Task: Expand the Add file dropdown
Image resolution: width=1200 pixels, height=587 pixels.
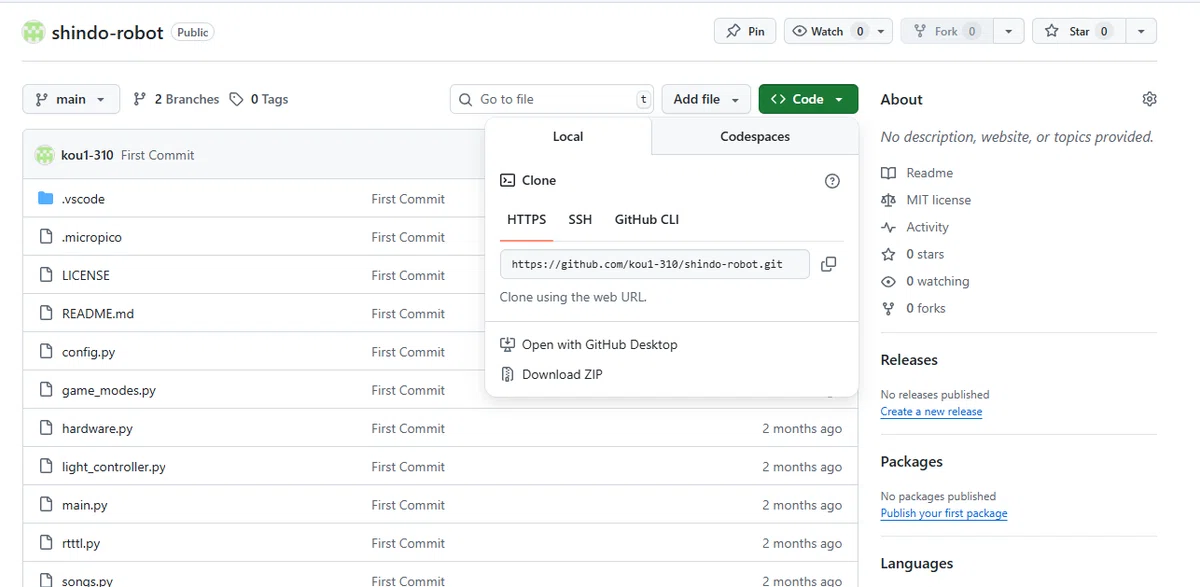Action: point(706,99)
